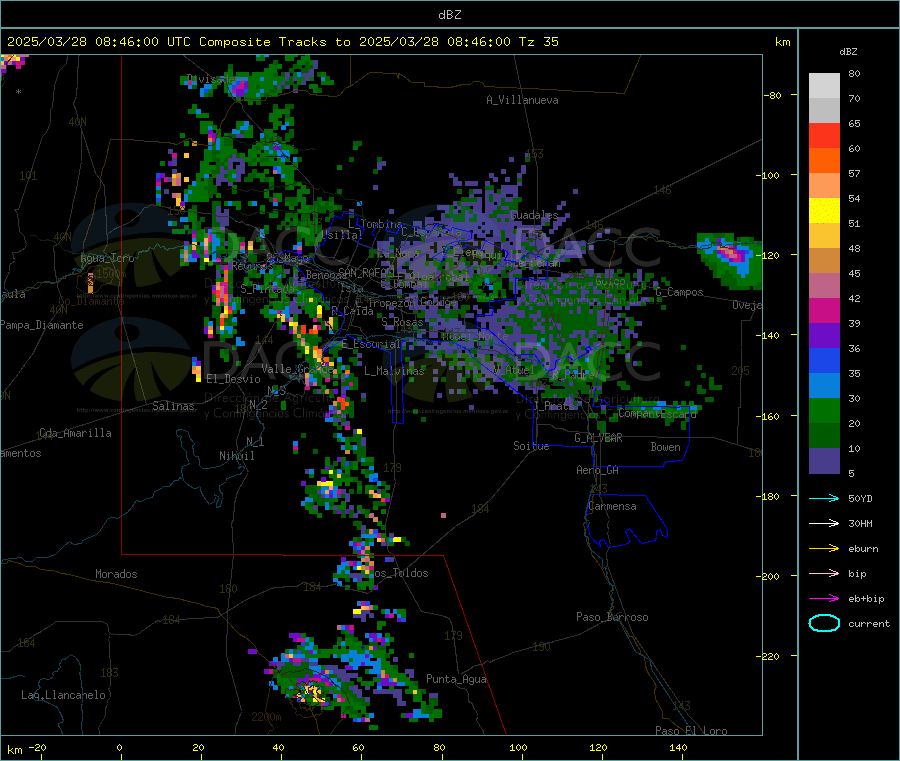Select the lightest gray swatch atop dBZ scale
900x761 pixels.
point(824,86)
